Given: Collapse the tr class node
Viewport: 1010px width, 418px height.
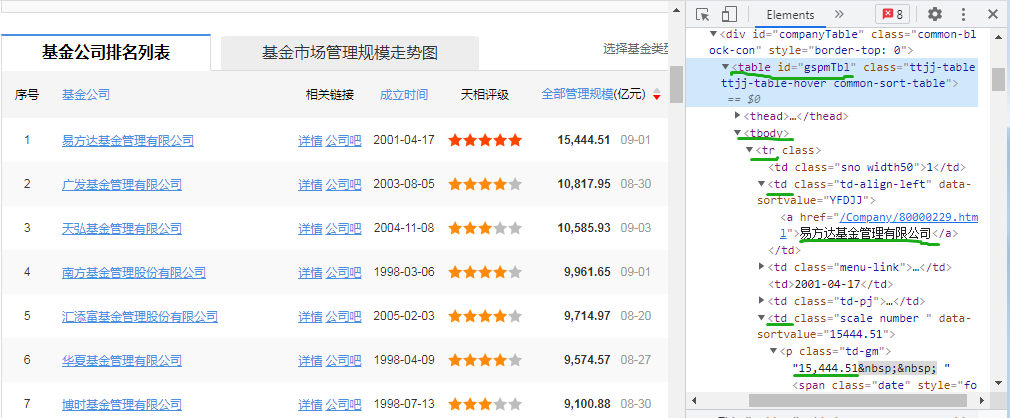Looking at the screenshot, I should (750, 149).
